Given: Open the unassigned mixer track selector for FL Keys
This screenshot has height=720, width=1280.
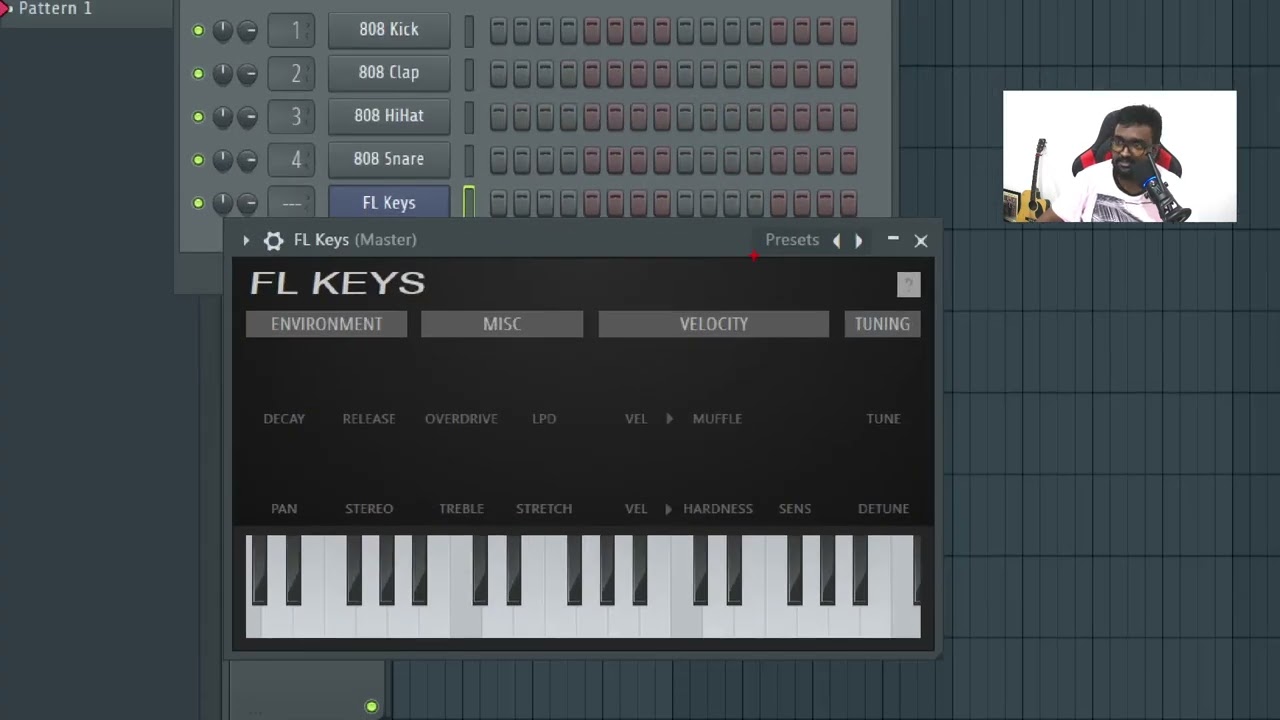Looking at the screenshot, I should coord(292,203).
